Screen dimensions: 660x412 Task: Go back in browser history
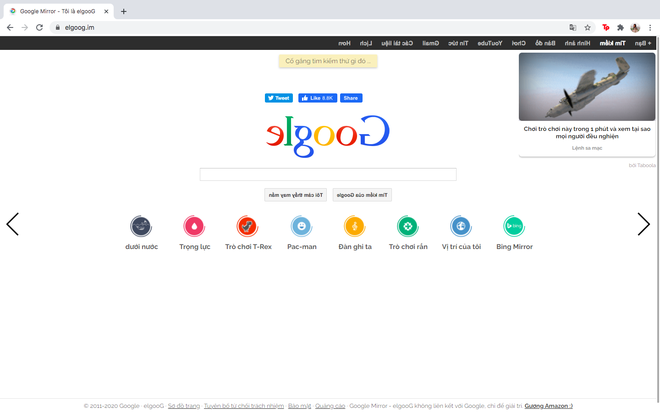[x=10, y=27]
